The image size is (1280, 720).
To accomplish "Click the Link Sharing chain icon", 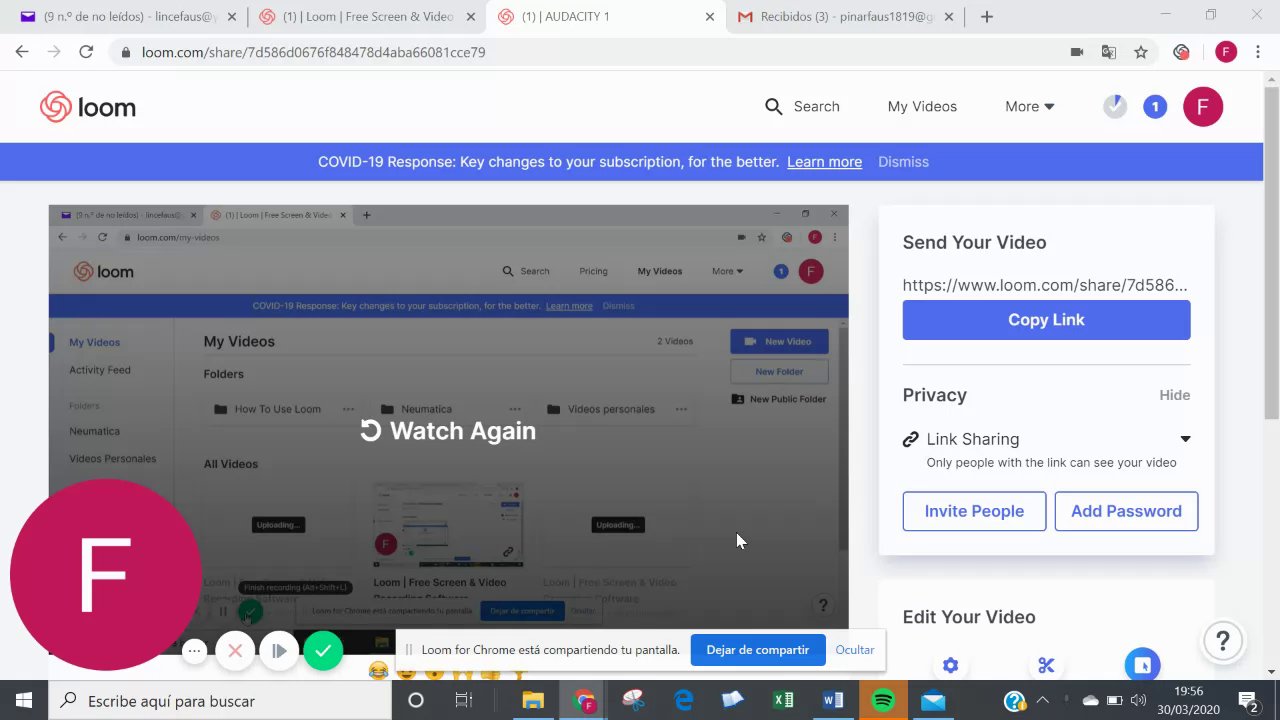I will [x=910, y=439].
